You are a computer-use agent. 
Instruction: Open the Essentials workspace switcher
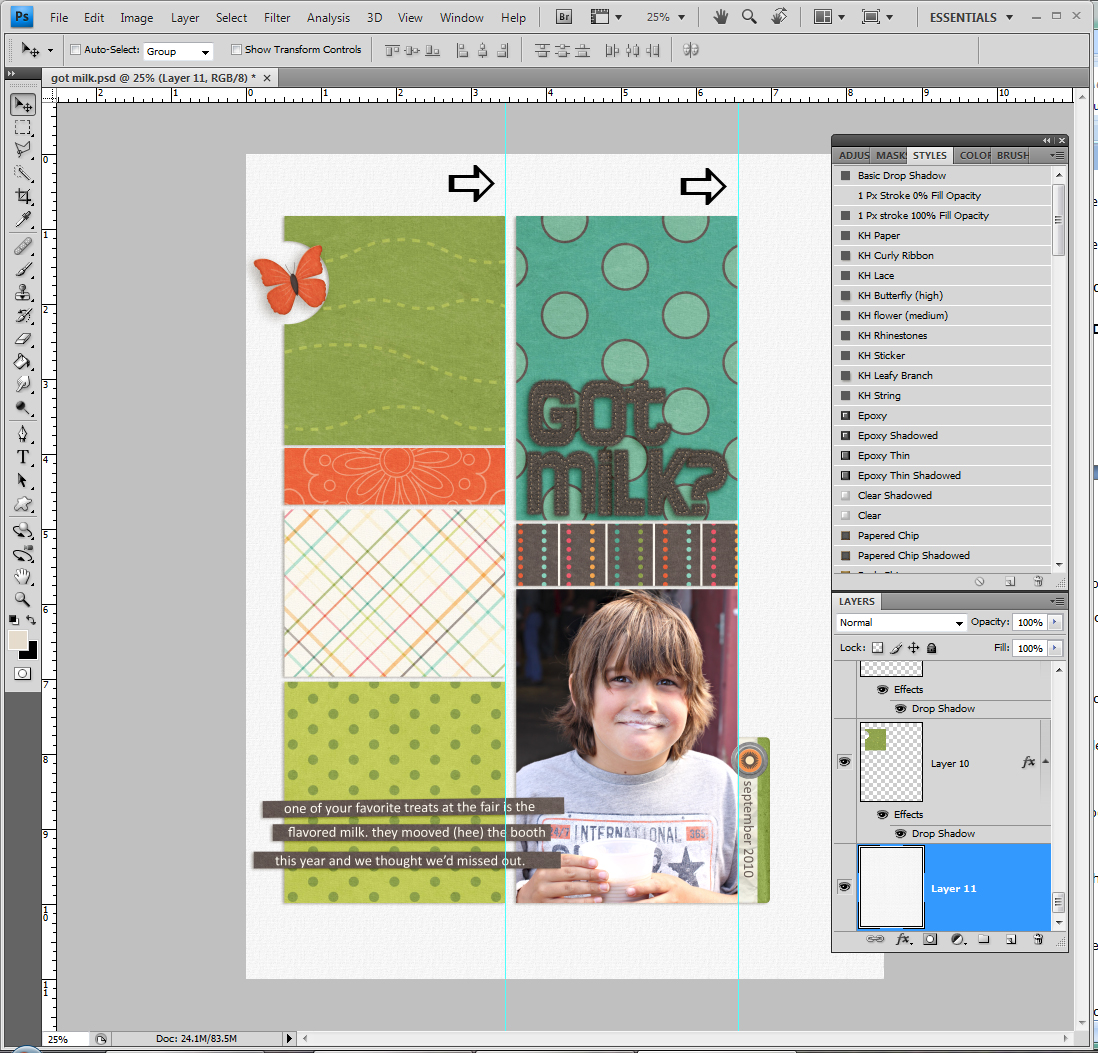pyautogui.click(x=969, y=17)
